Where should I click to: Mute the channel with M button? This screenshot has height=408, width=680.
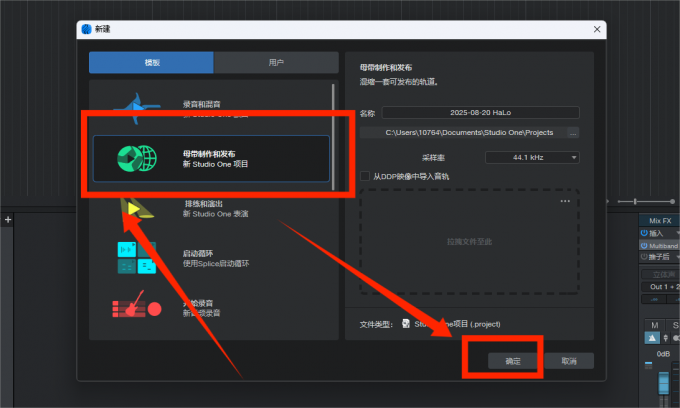654,325
